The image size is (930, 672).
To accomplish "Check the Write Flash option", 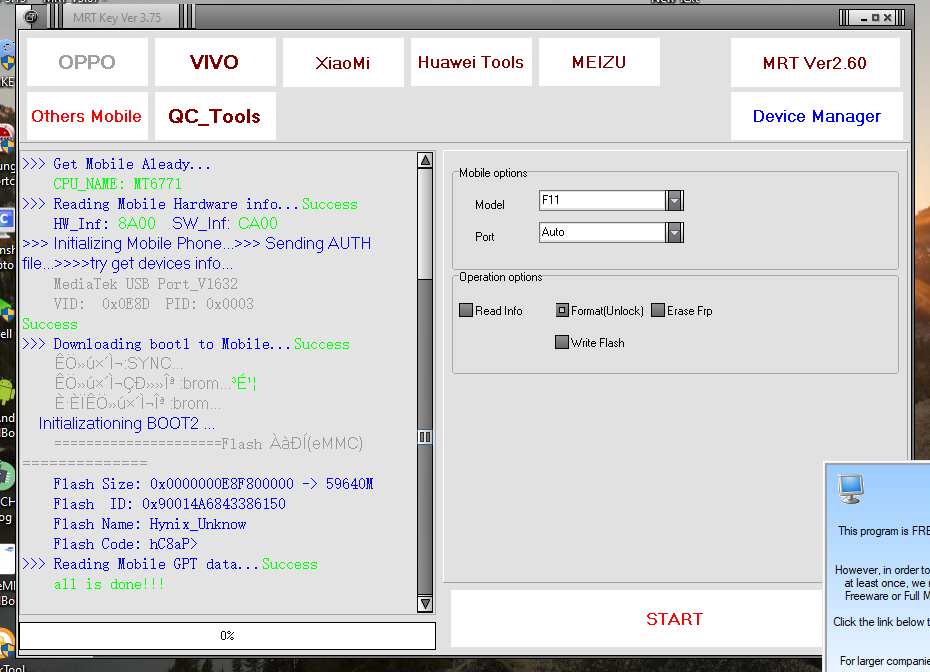I will click(562, 342).
